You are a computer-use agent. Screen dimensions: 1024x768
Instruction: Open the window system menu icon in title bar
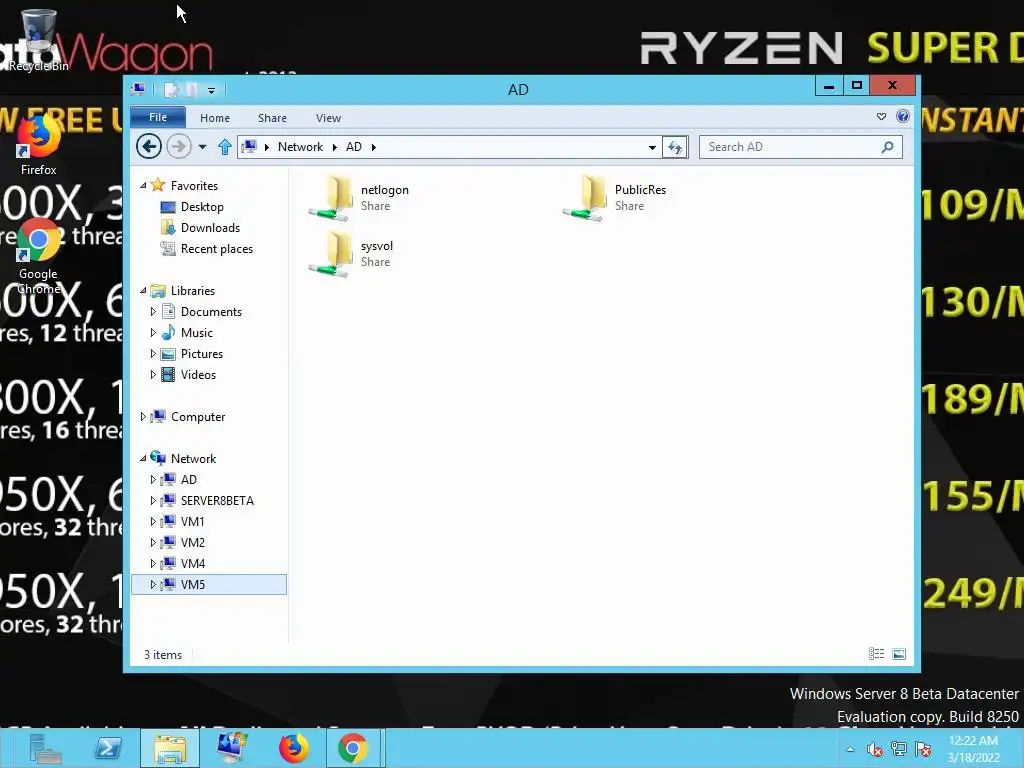click(138, 89)
